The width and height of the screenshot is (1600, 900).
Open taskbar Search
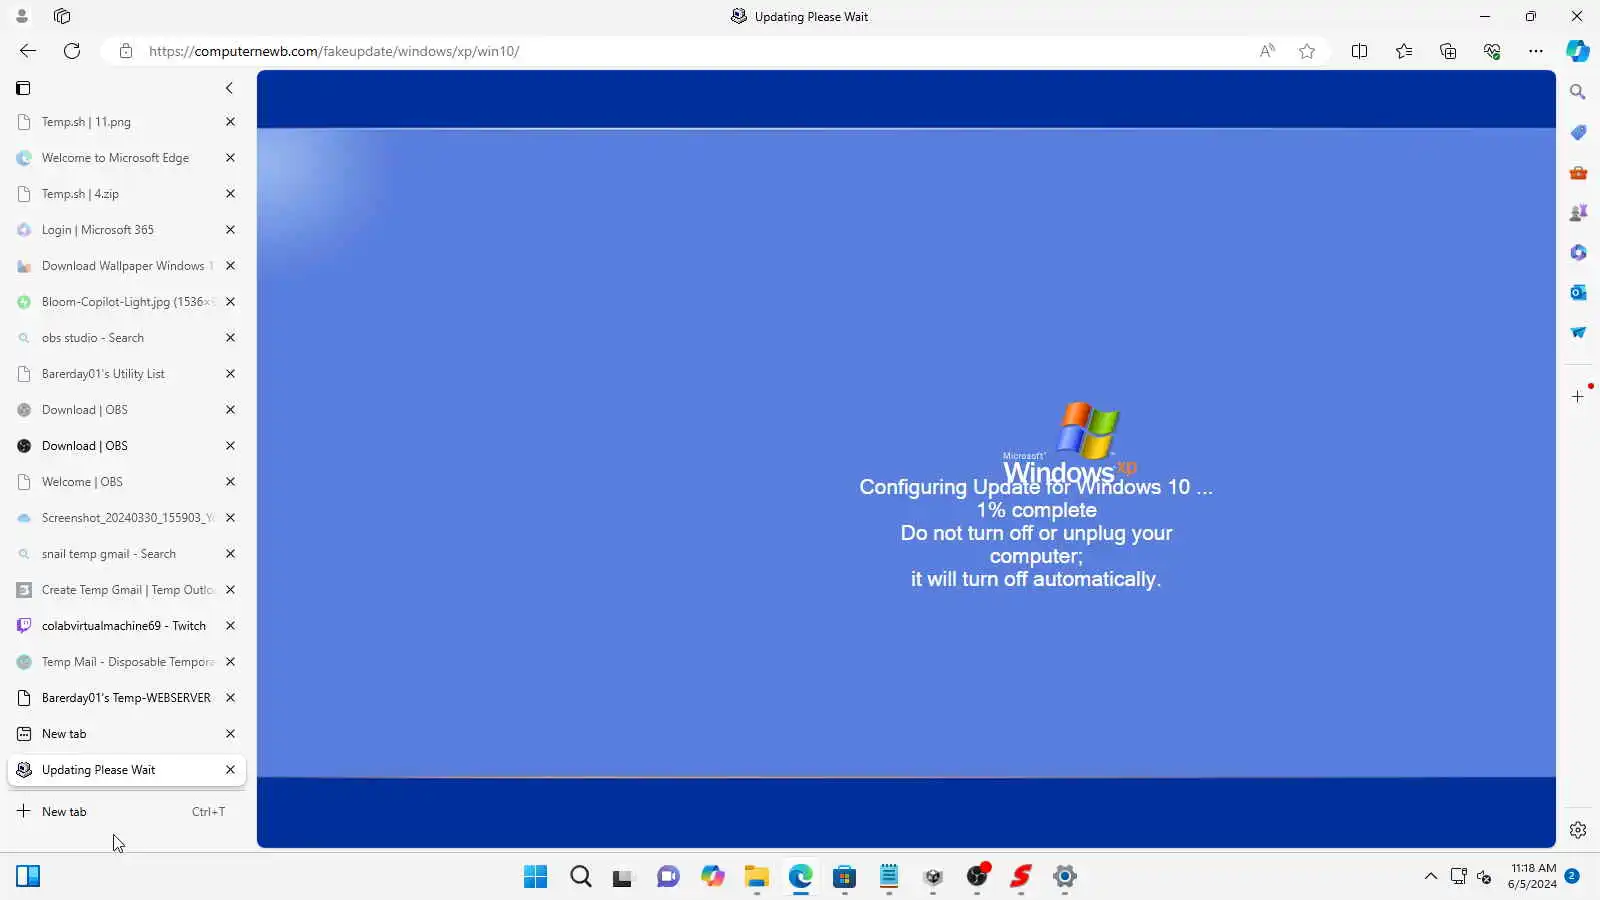580,877
